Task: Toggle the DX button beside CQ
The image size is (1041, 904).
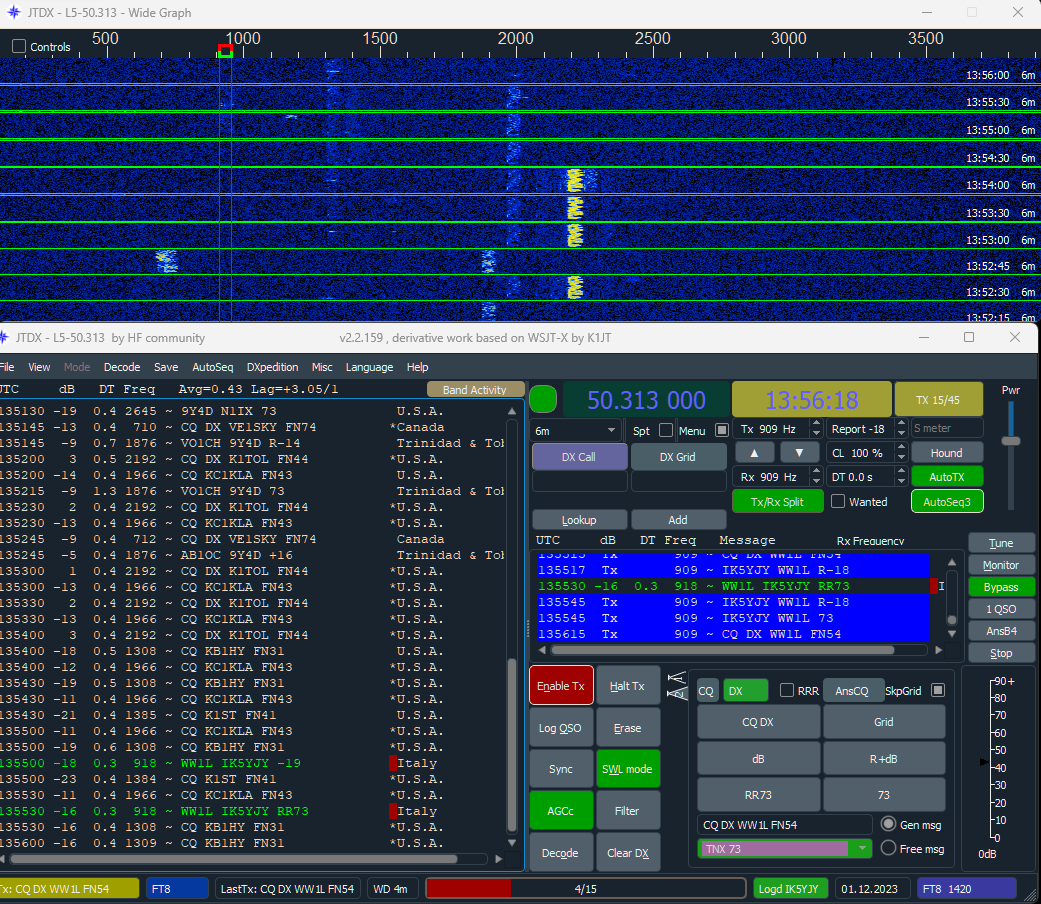Action: click(x=745, y=690)
